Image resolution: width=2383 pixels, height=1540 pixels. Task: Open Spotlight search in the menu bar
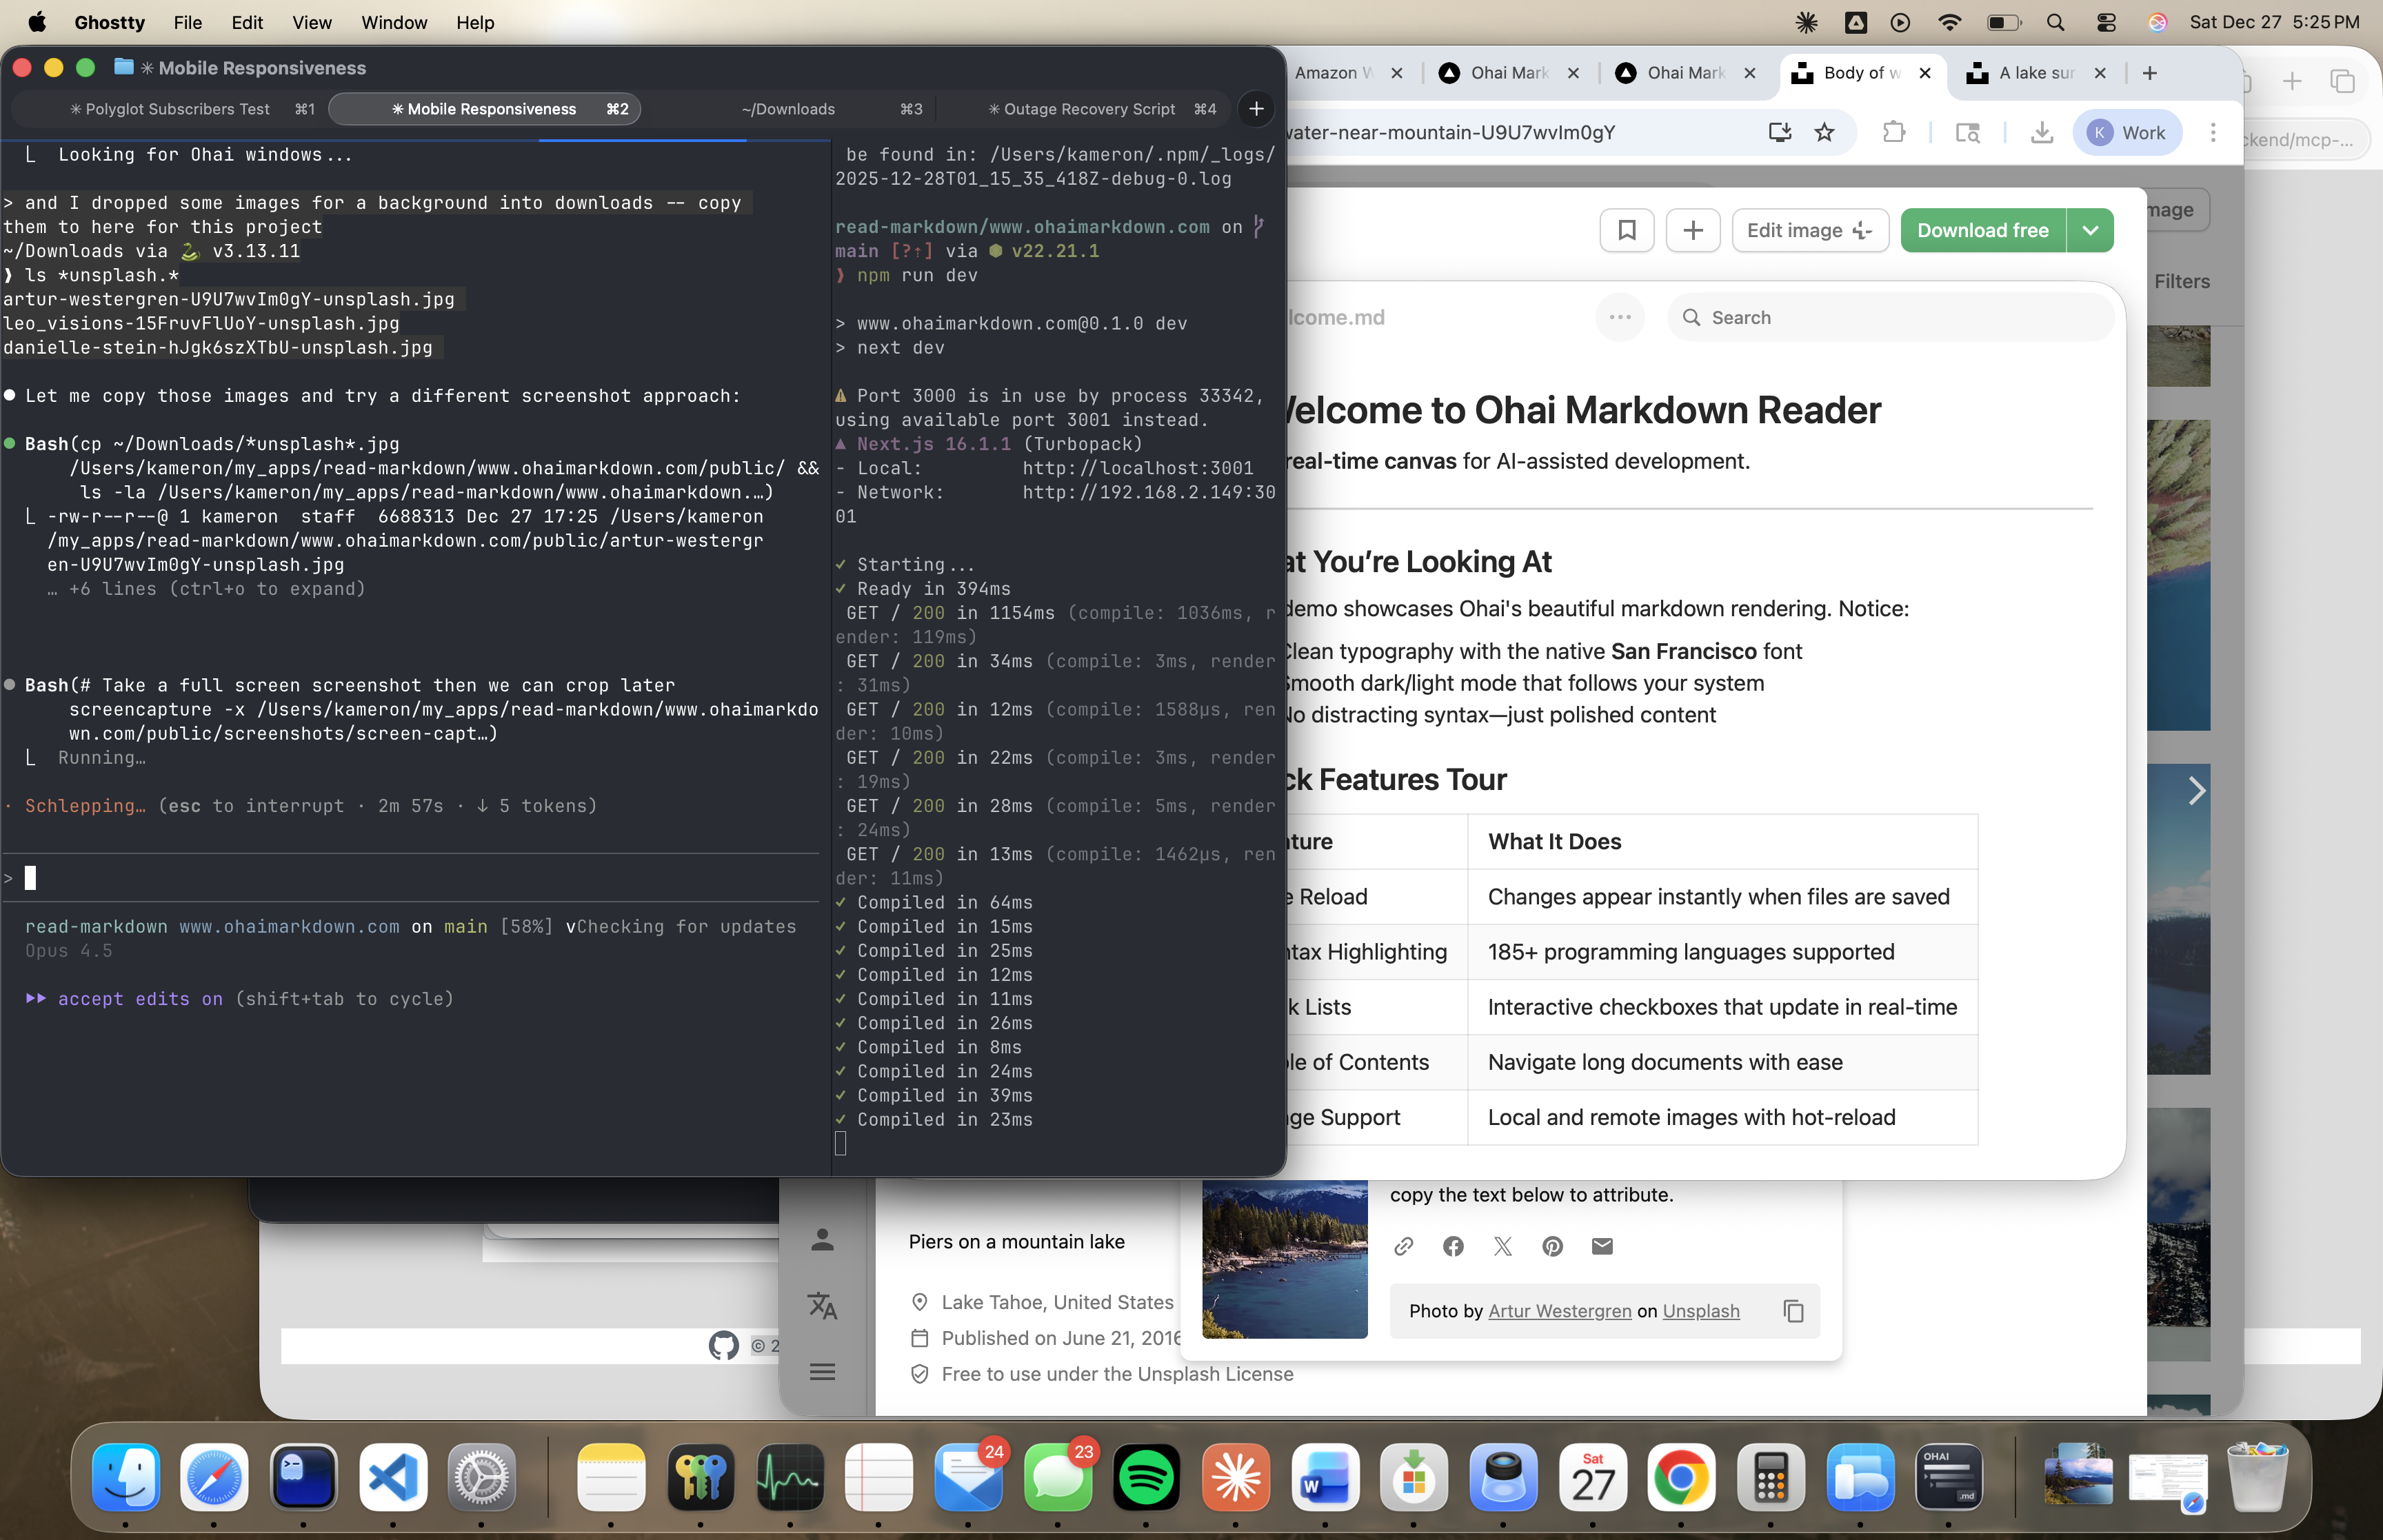pos(2055,22)
